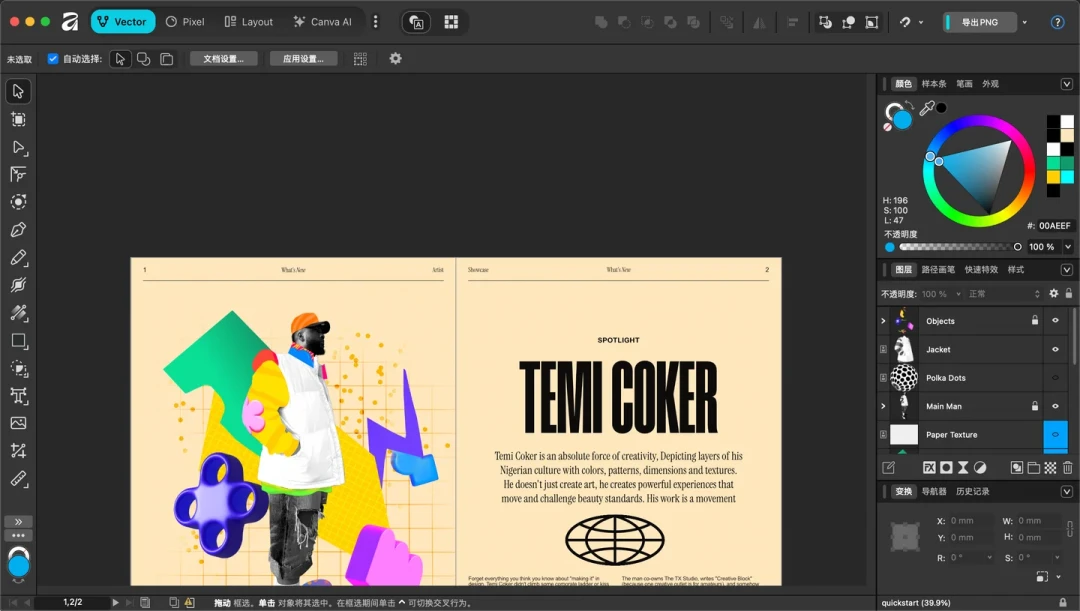Click the color picker eyedropper icon
The height and width of the screenshot is (611, 1080).
coord(926,108)
